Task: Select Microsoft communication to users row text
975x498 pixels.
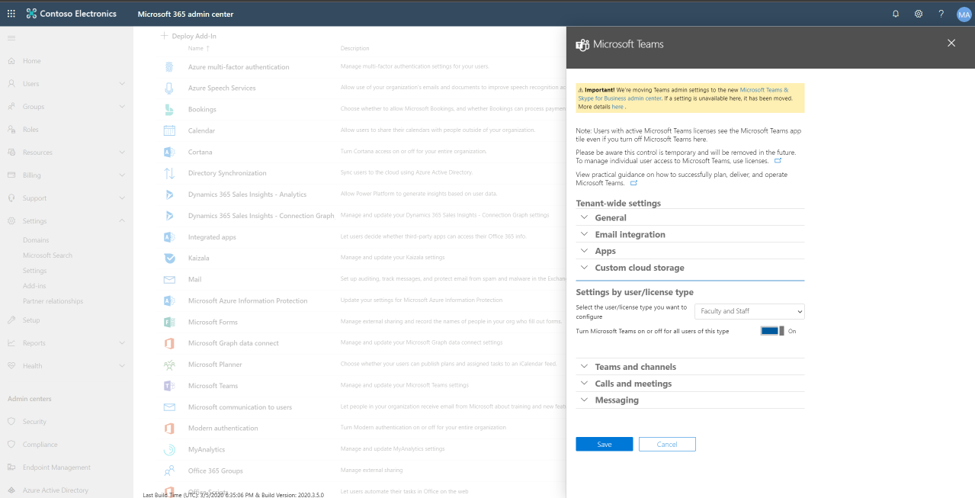Action: click(240, 407)
